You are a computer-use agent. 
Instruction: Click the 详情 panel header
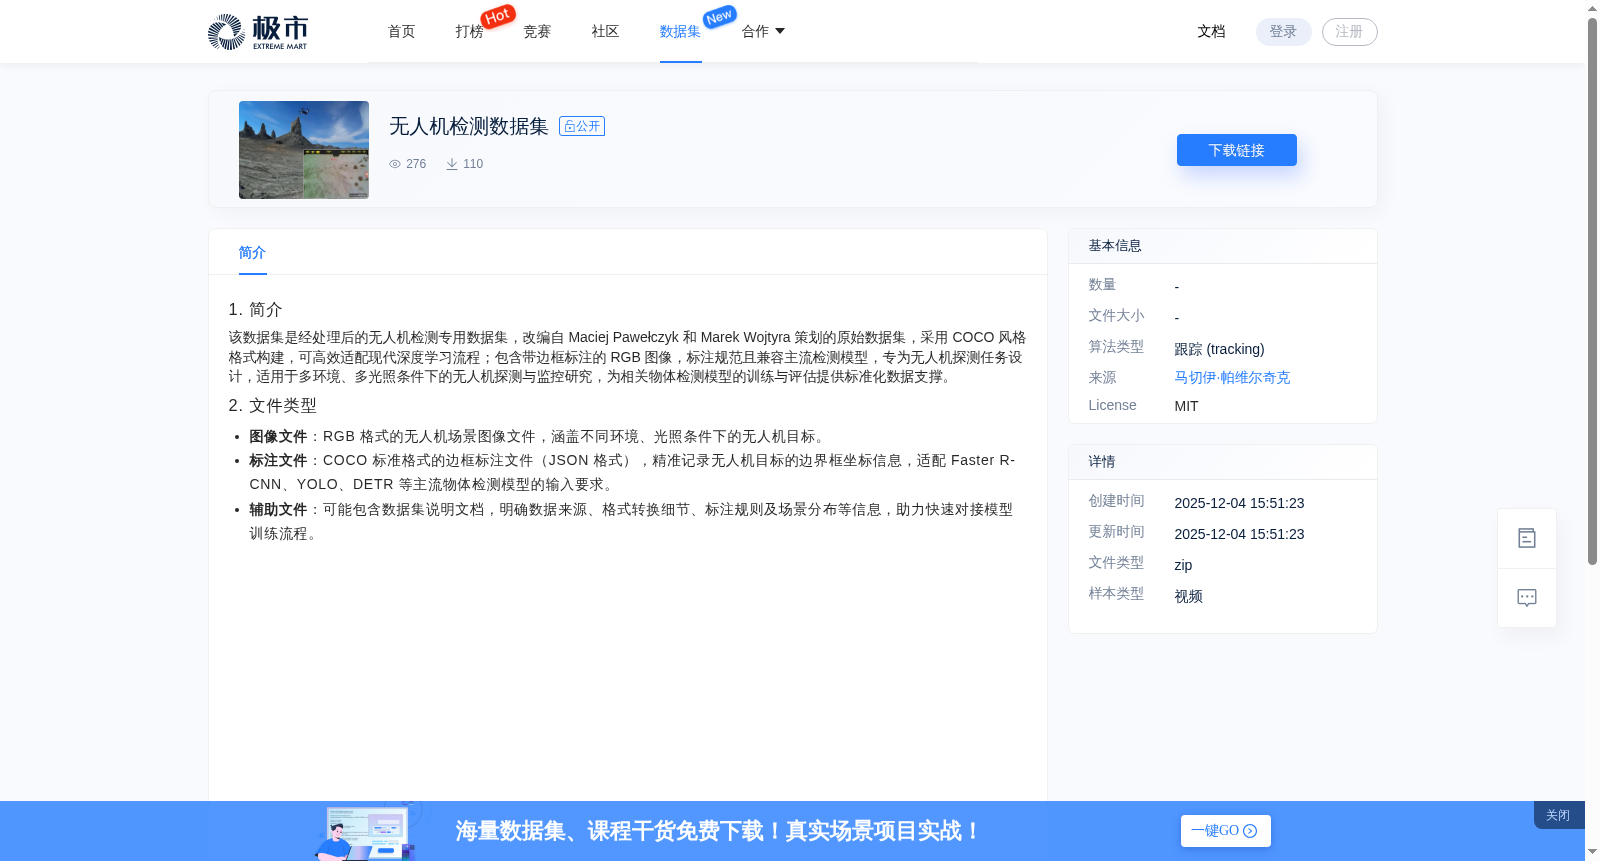pos(1223,462)
